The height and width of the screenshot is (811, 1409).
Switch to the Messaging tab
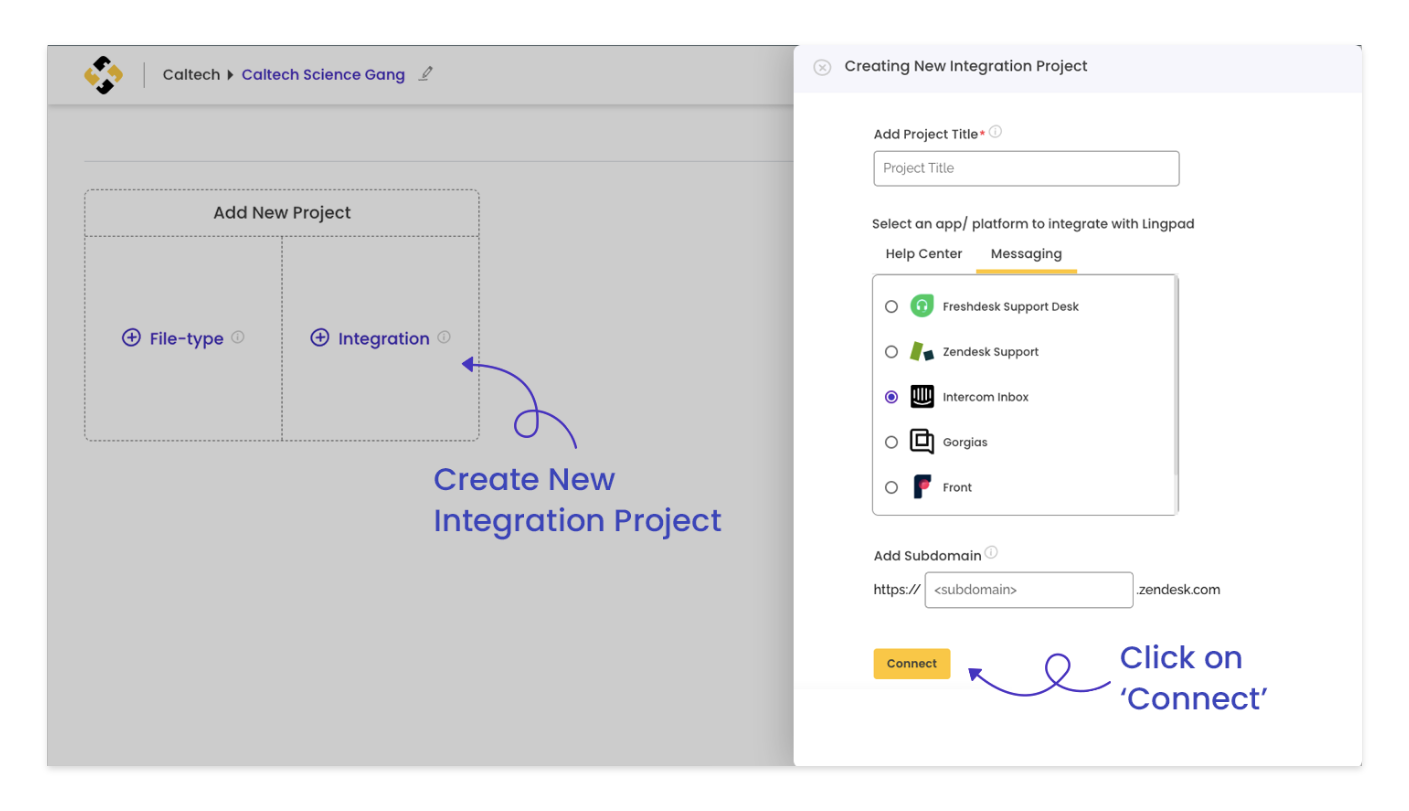click(x=1026, y=253)
